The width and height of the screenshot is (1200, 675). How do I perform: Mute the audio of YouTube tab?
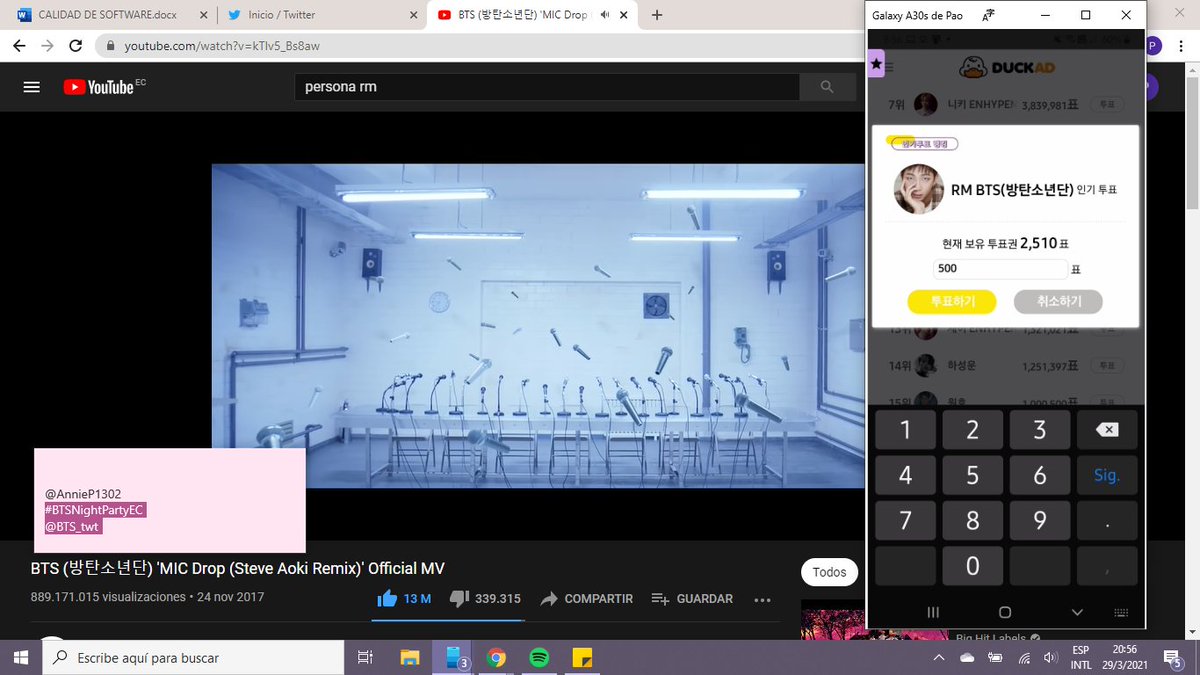pyautogui.click(x=604, y=15)
